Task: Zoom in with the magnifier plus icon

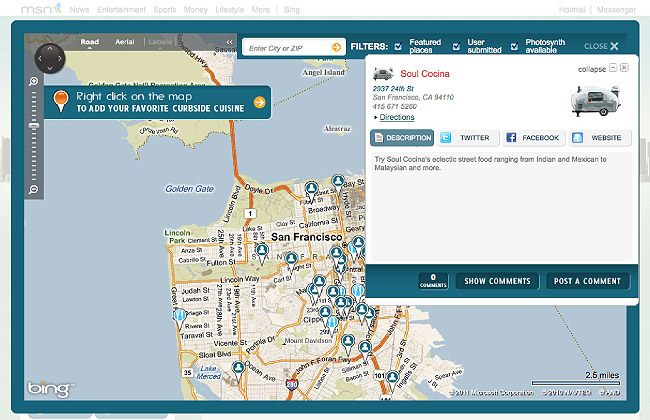Action: [x=34, y=81]
